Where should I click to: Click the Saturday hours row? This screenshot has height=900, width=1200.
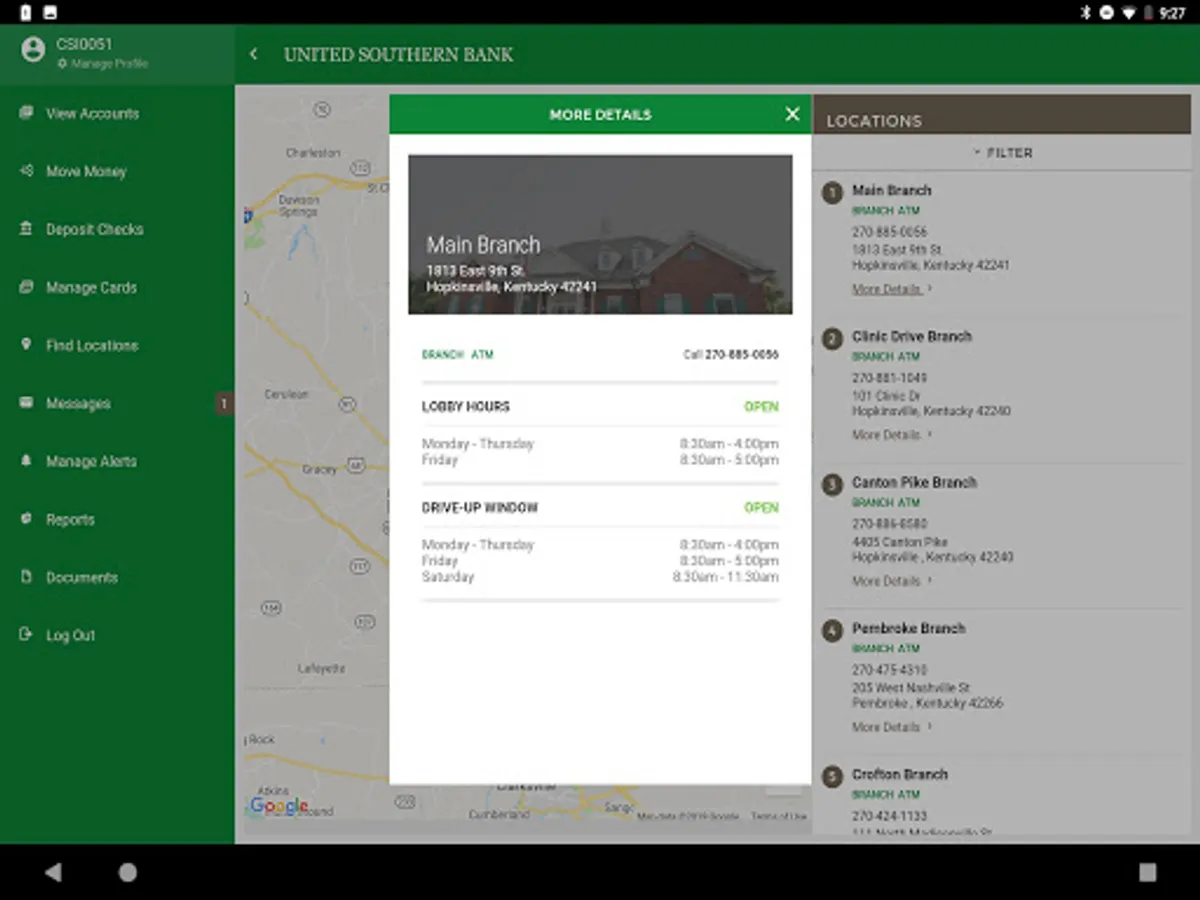pos(600,577)
